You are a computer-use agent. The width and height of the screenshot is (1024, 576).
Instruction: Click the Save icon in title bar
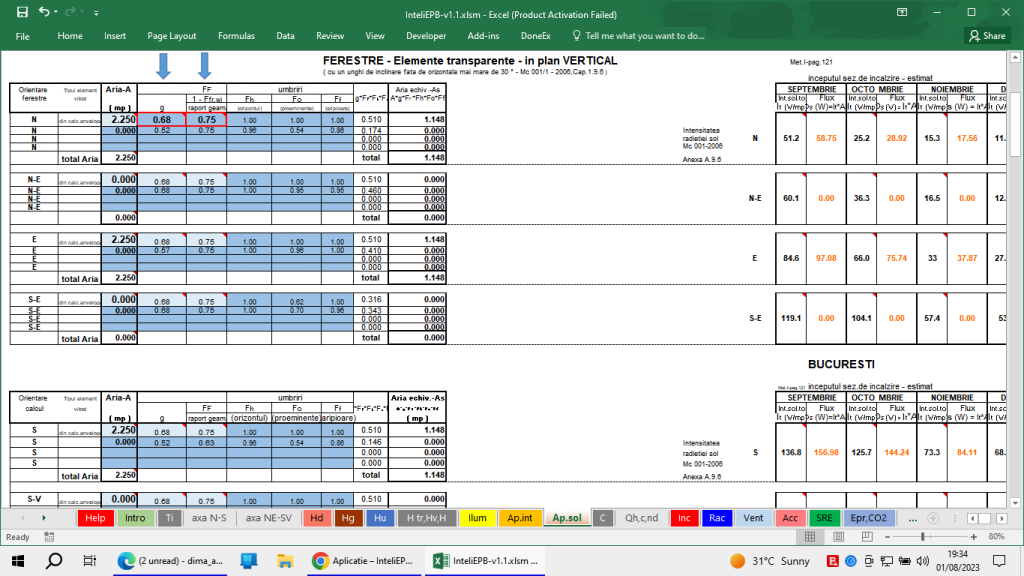(x=22, y=12)
